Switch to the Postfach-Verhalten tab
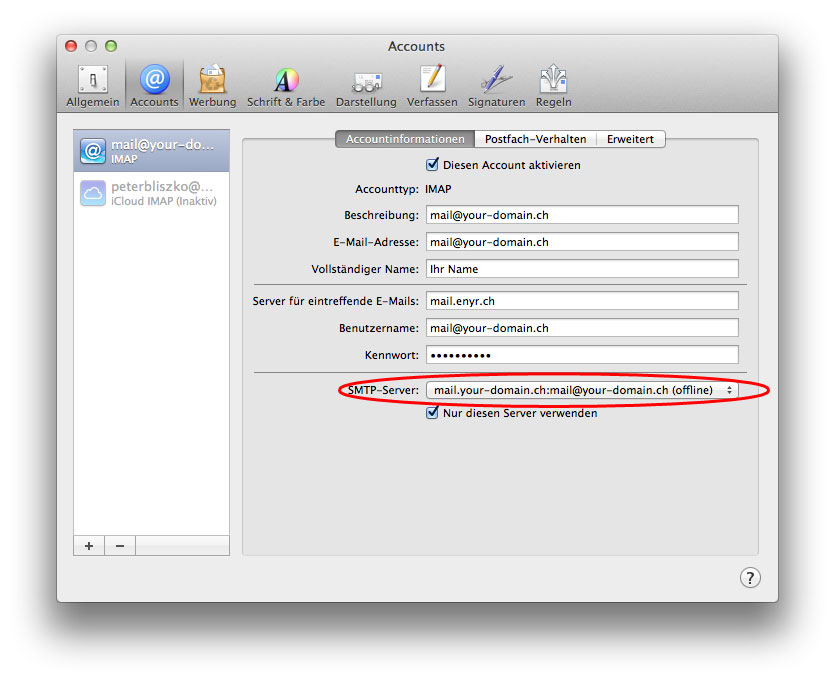This screenshot has width=835, height=681. 535,140
